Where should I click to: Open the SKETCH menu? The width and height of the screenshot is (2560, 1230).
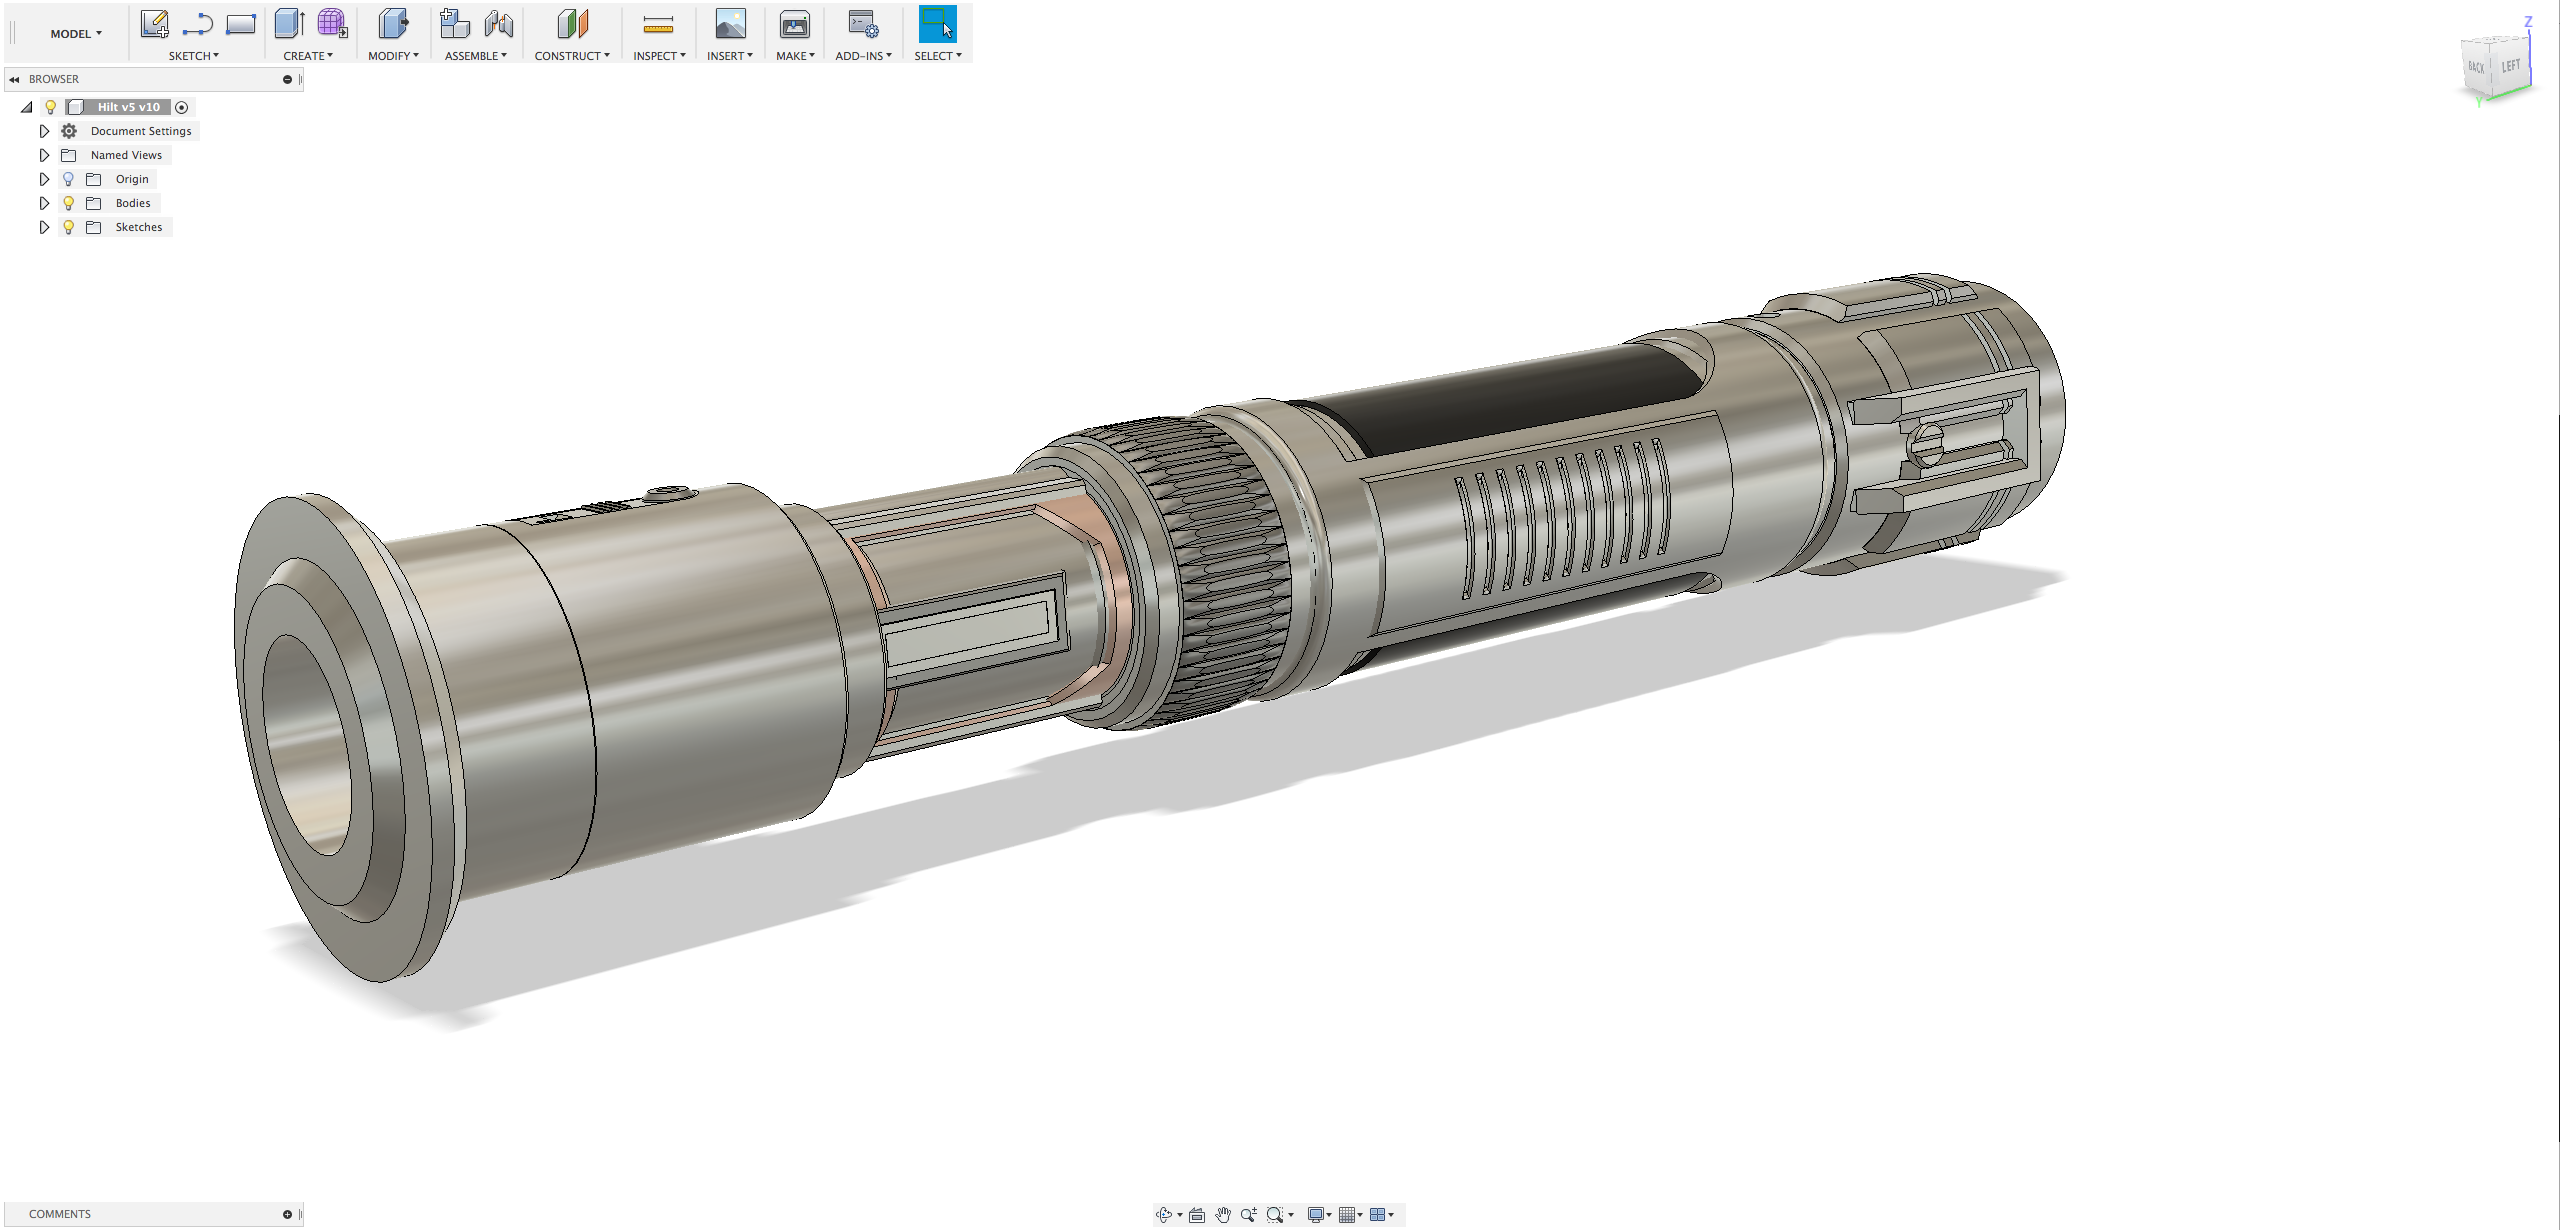[x=193, y=56]
